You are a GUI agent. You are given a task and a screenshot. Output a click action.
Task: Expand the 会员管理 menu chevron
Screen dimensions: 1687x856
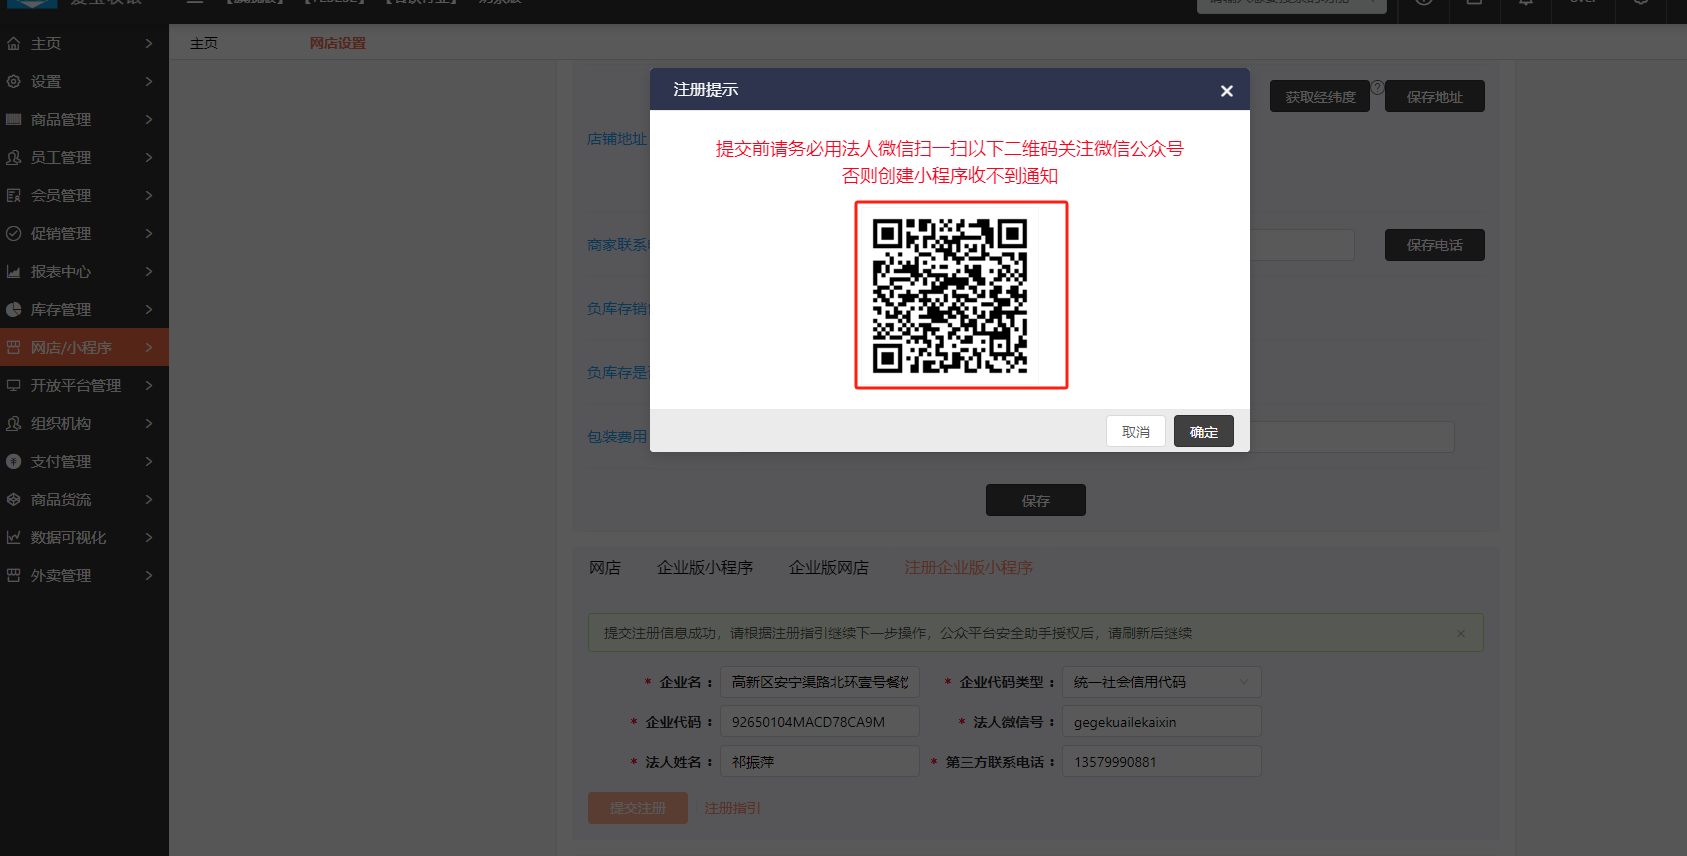tap(149, 196)
